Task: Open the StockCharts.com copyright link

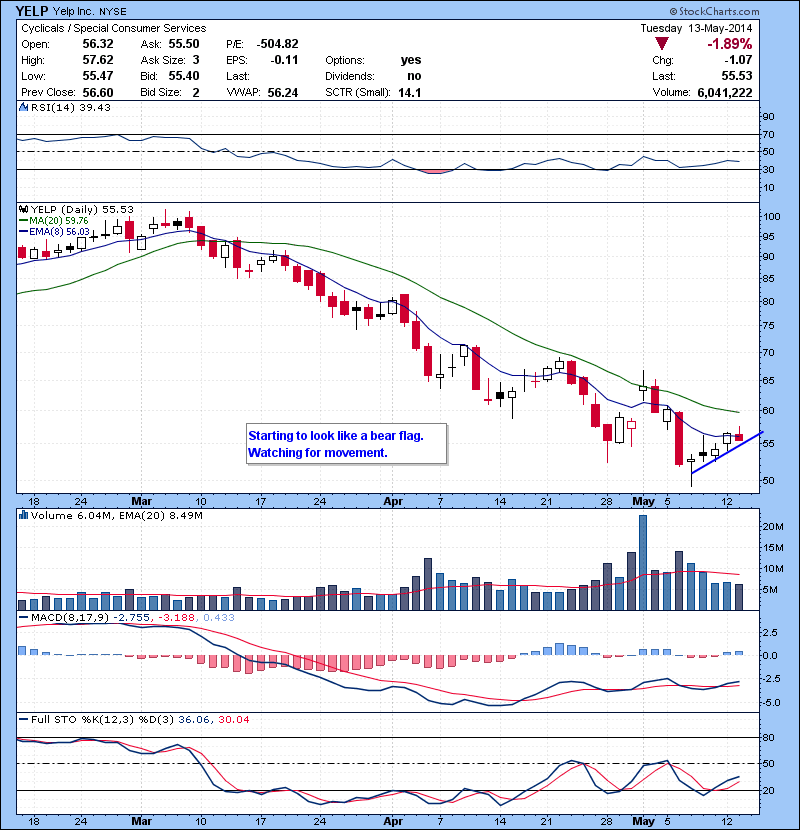Action: pos(714,11)
